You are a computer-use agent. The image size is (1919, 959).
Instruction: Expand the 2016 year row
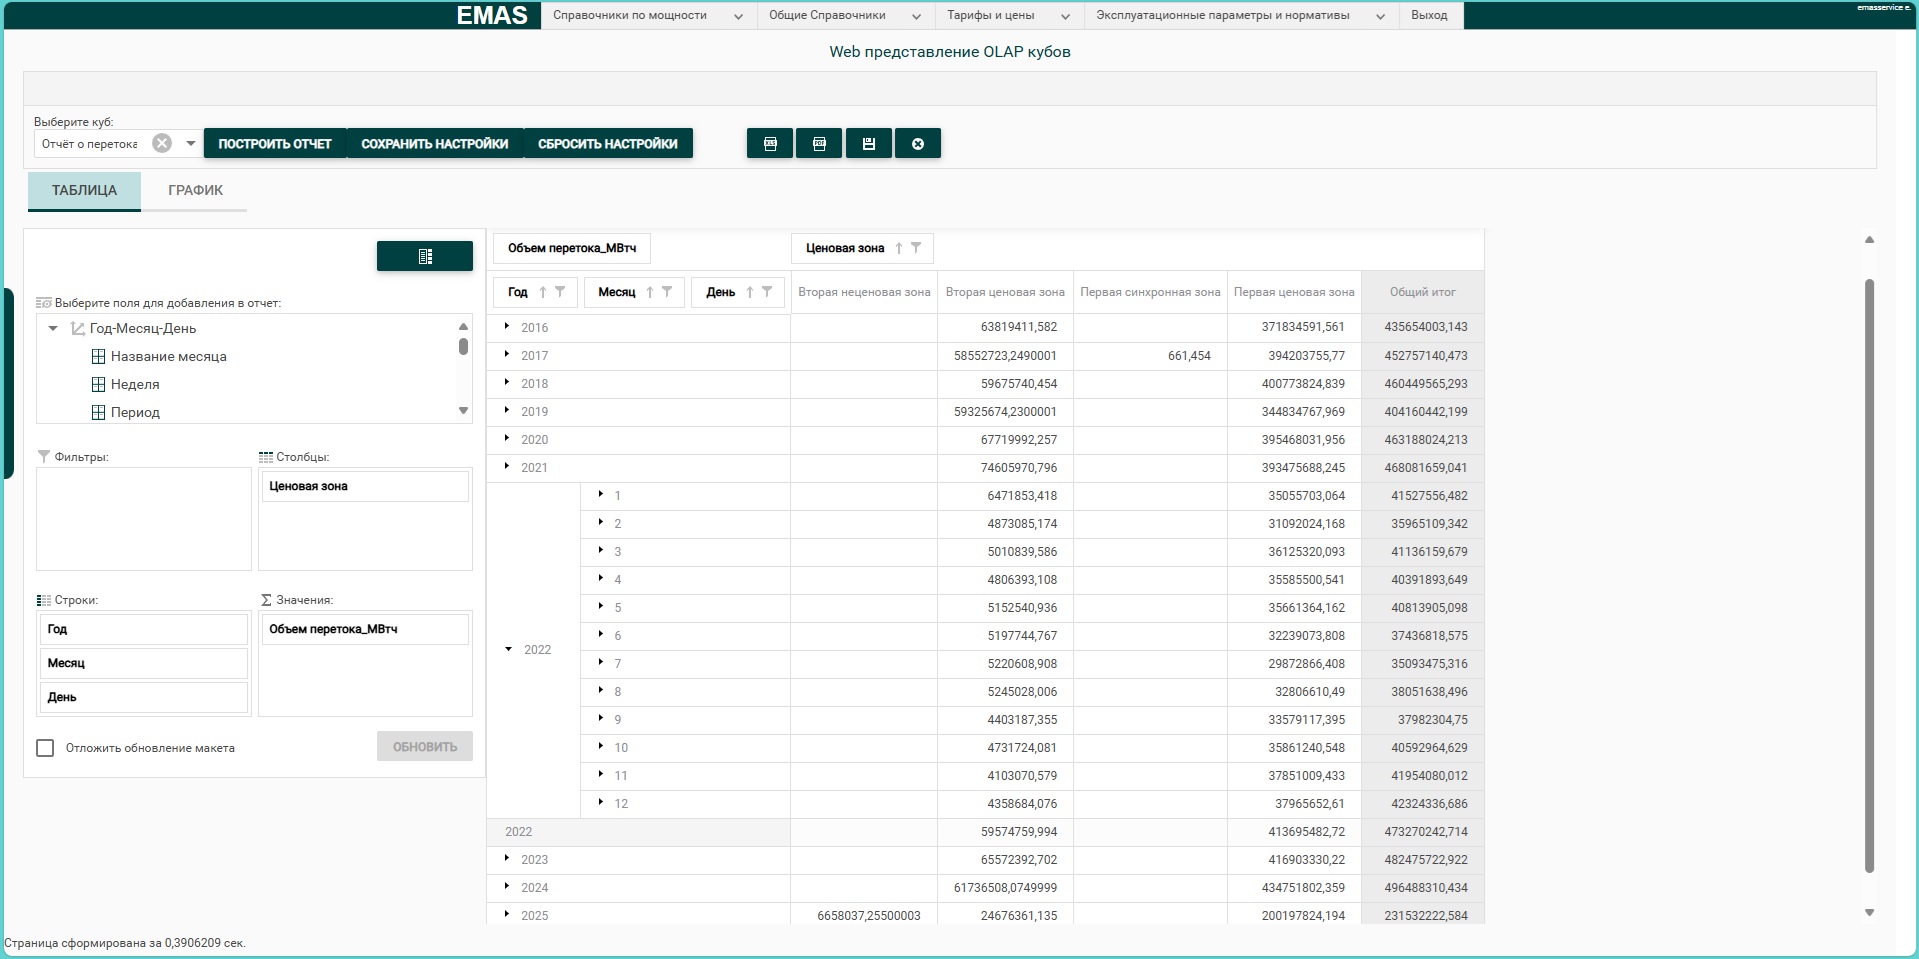[x=507, y=326]
